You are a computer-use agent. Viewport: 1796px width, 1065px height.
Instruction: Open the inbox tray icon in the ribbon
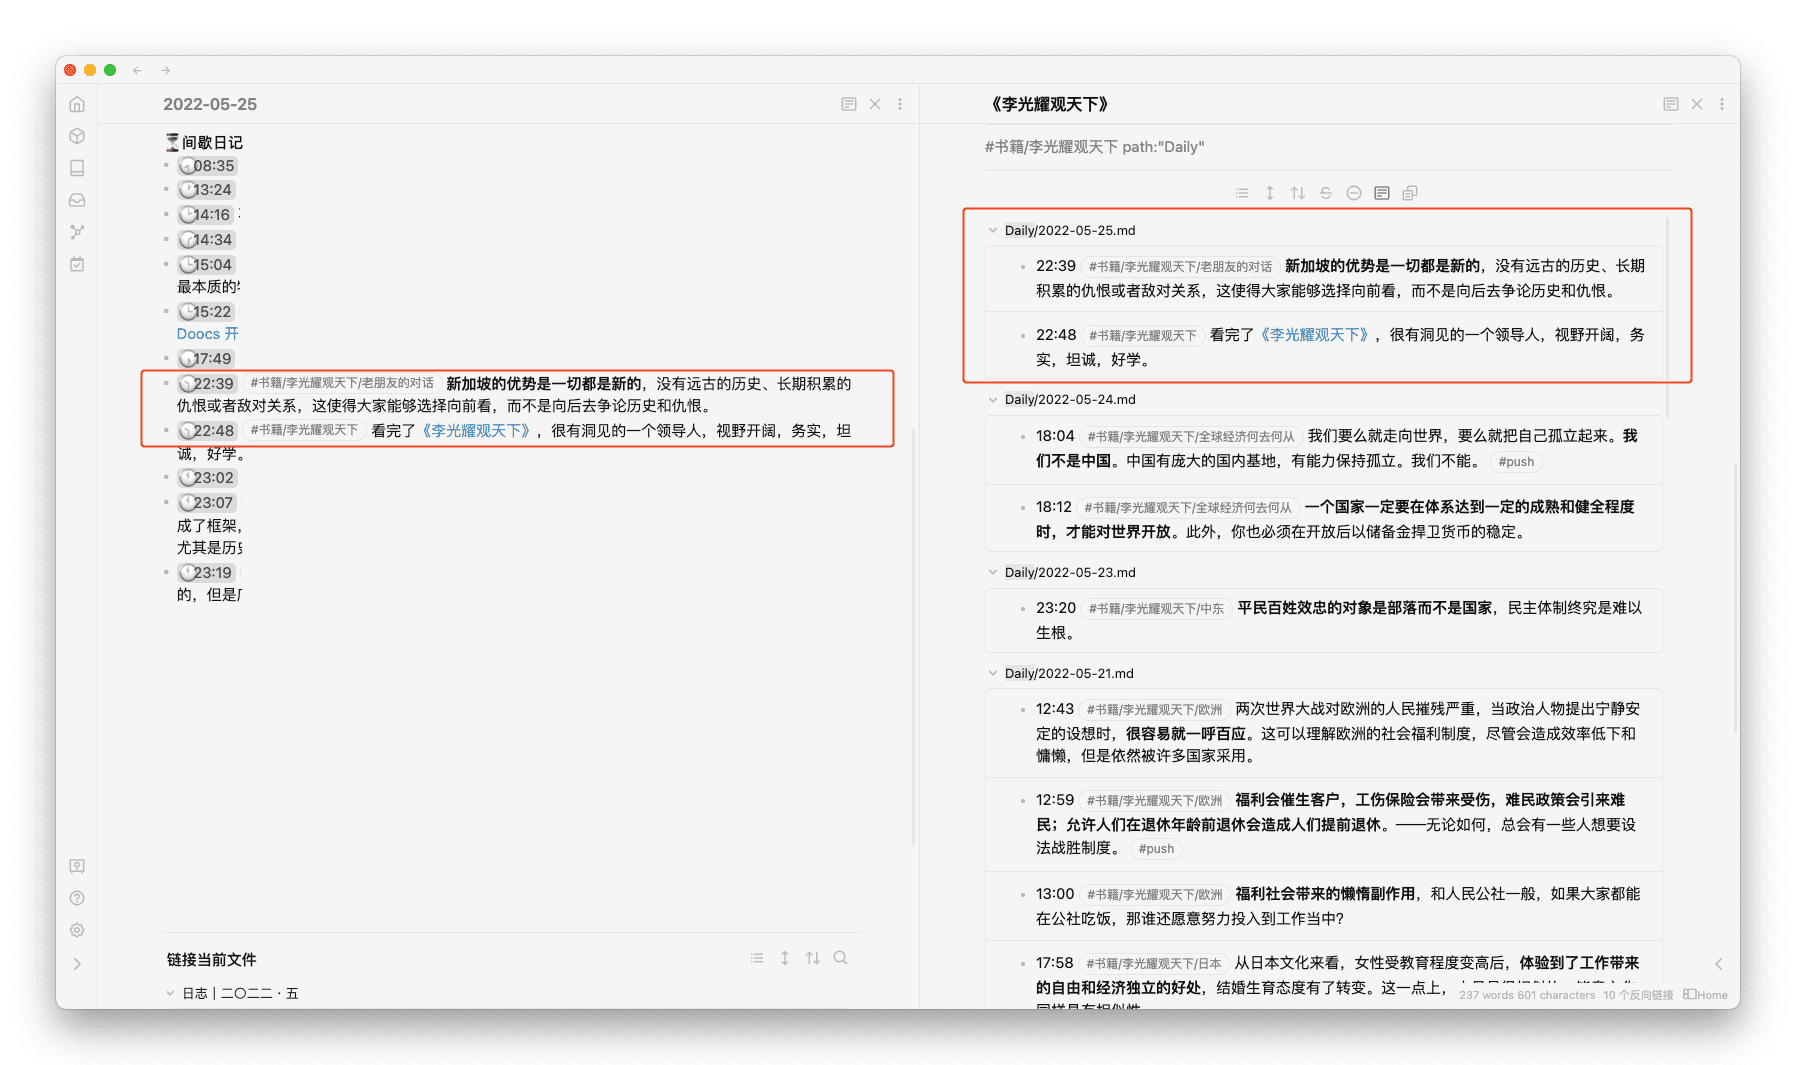click(77, 200)
